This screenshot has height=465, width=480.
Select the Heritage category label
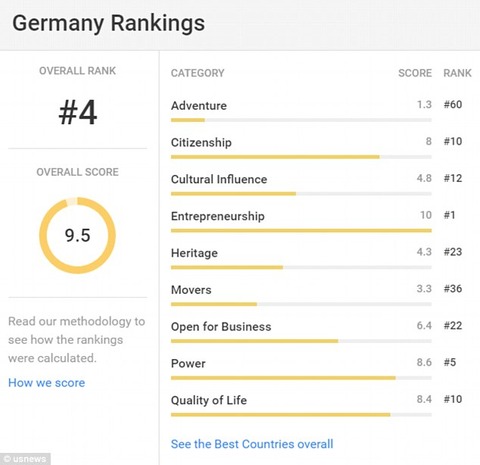(194, 253)
